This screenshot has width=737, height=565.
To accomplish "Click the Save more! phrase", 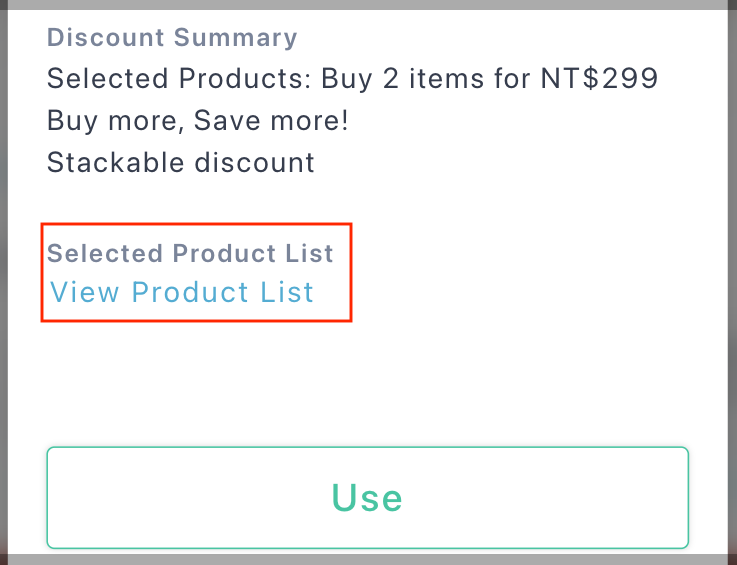I will coord(271,121).
